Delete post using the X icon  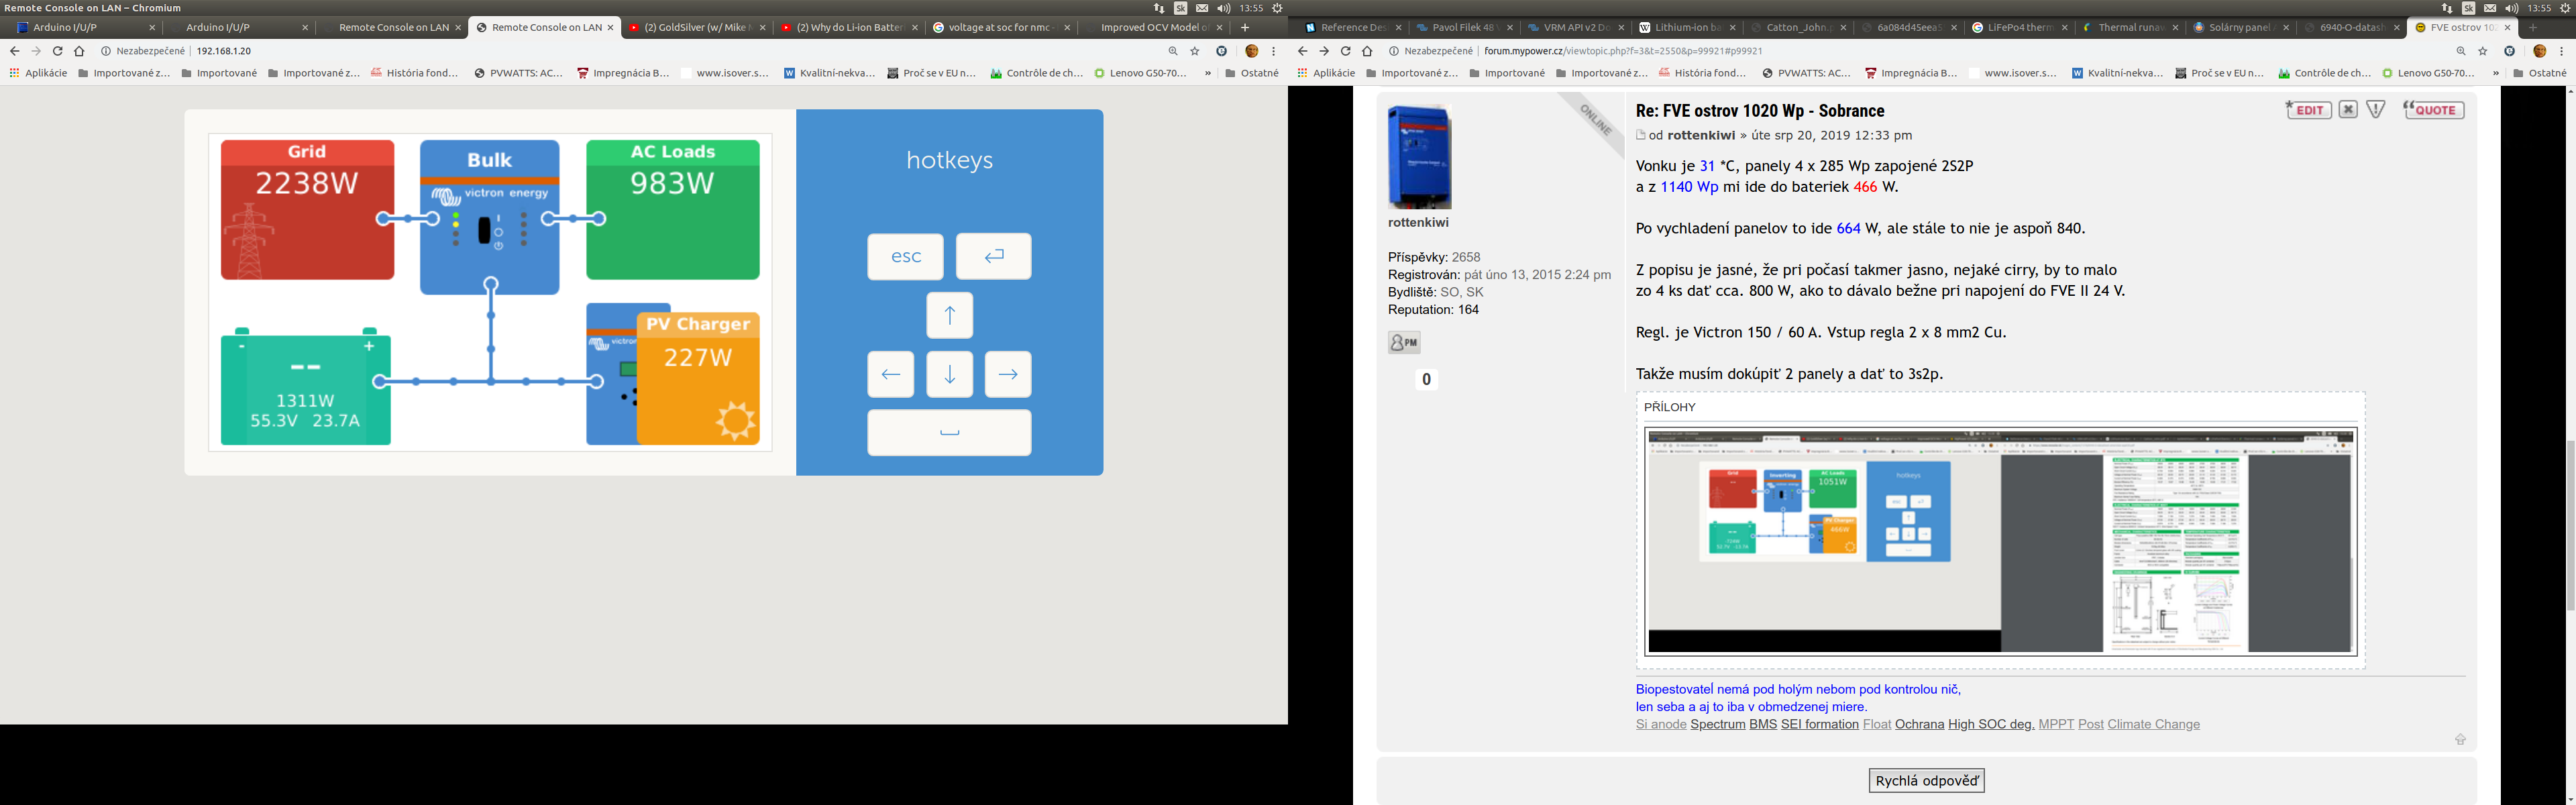coord(2348,110)
